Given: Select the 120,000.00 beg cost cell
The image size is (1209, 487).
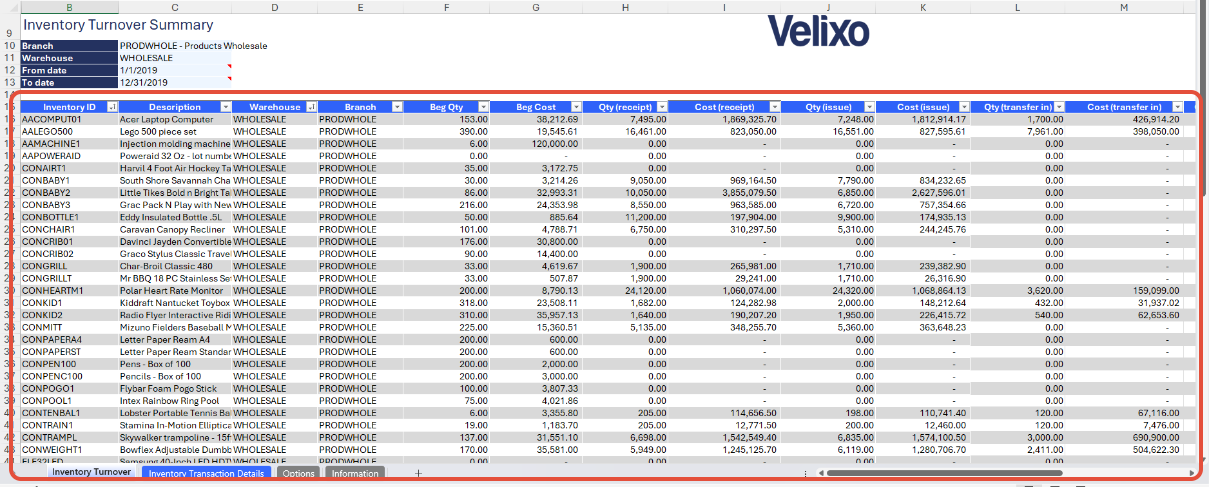Looking at the screenshot, I should pyautogui.click(x=537, y=143).
